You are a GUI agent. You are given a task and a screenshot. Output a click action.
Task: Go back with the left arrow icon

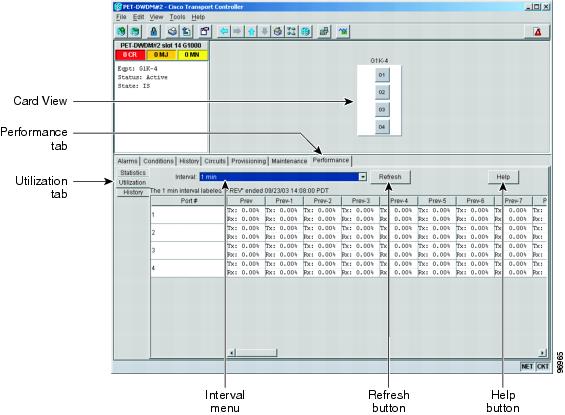(x=224, y=31)
